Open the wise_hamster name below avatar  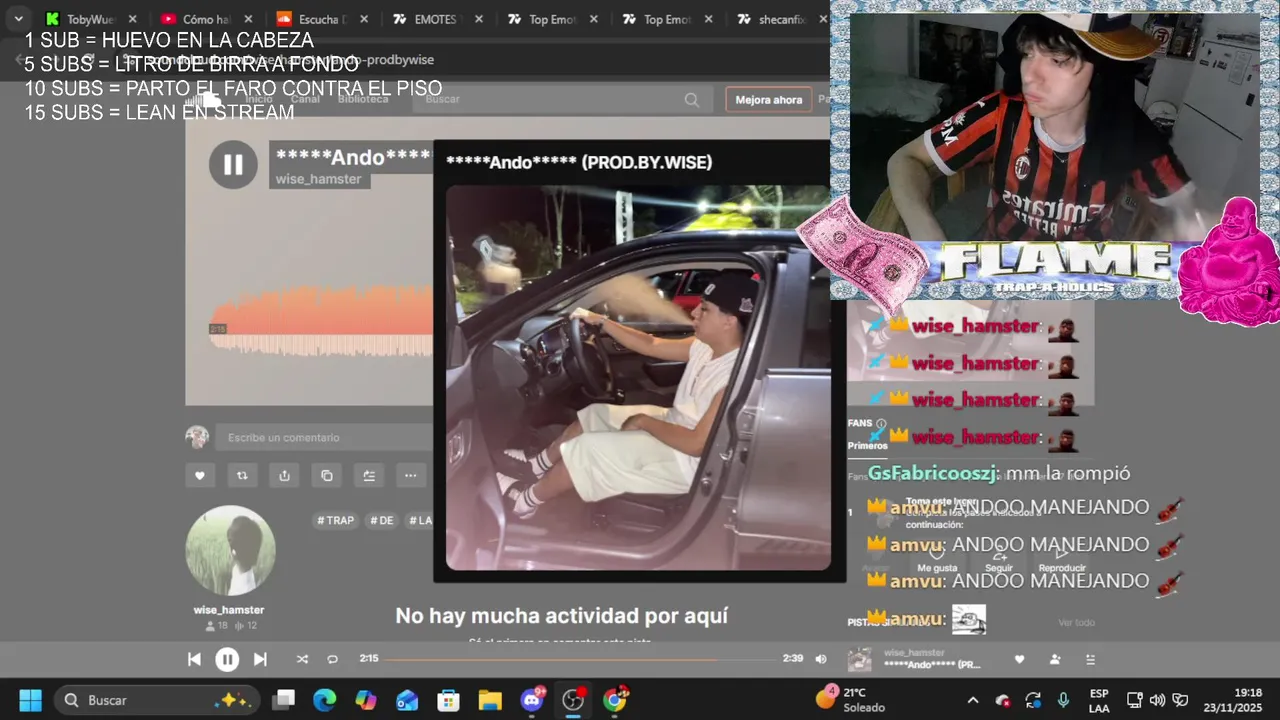(x=229, y=610)
